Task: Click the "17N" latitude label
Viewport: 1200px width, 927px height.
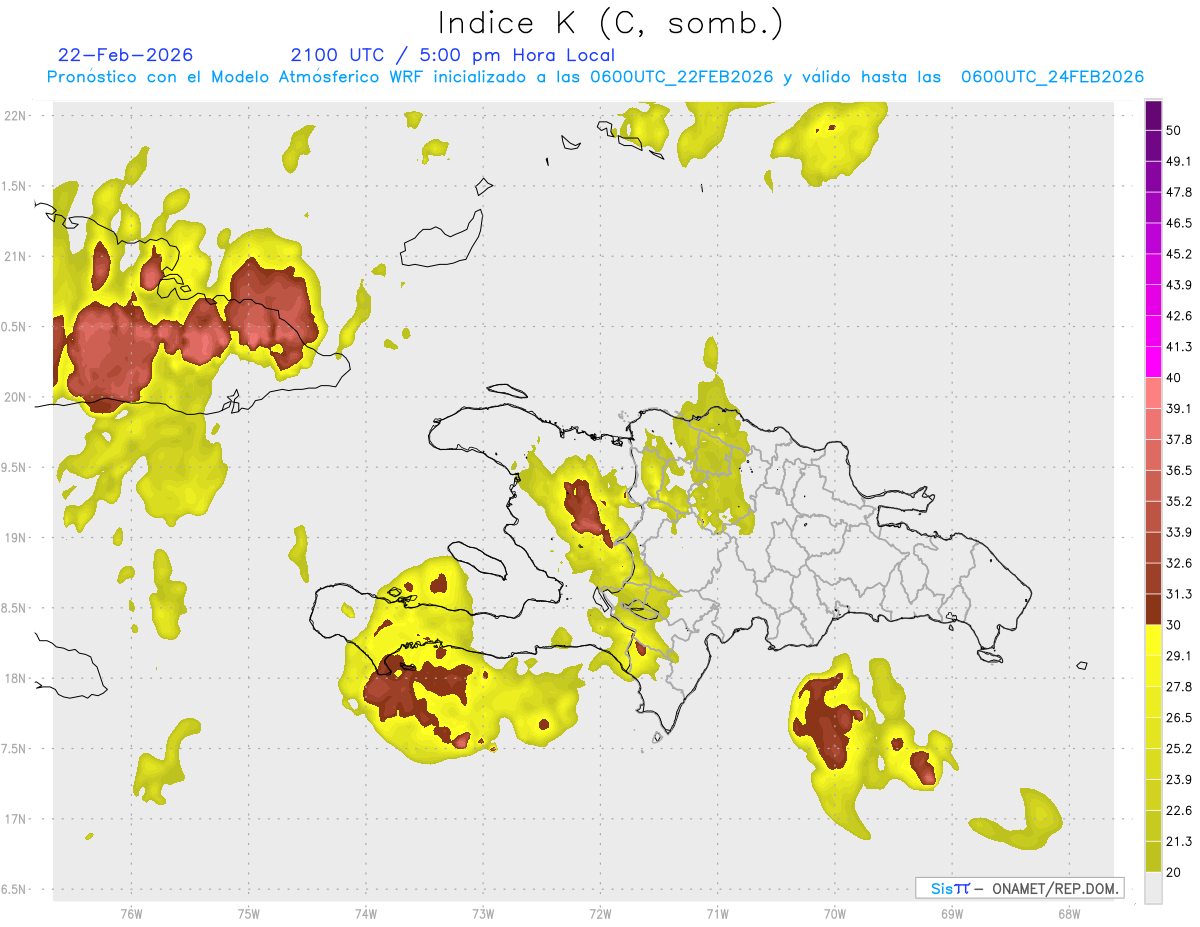Action: point(15,819)
